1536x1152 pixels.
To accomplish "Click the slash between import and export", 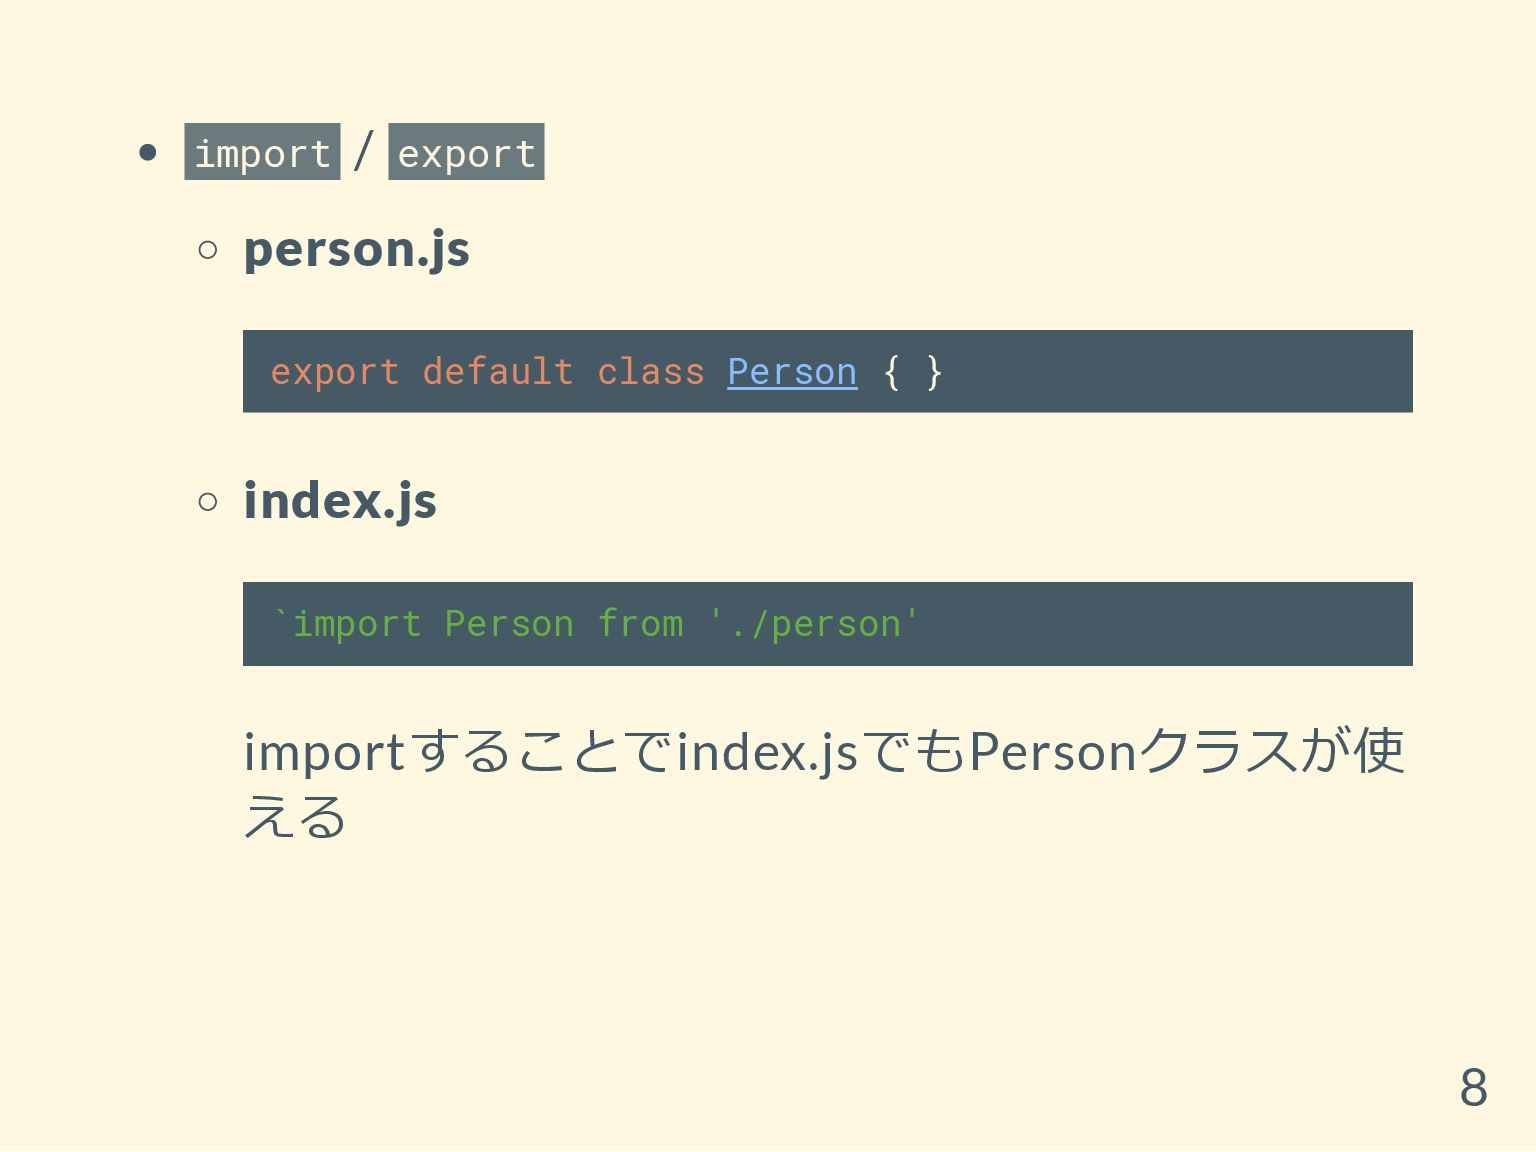I will (364, 151).
